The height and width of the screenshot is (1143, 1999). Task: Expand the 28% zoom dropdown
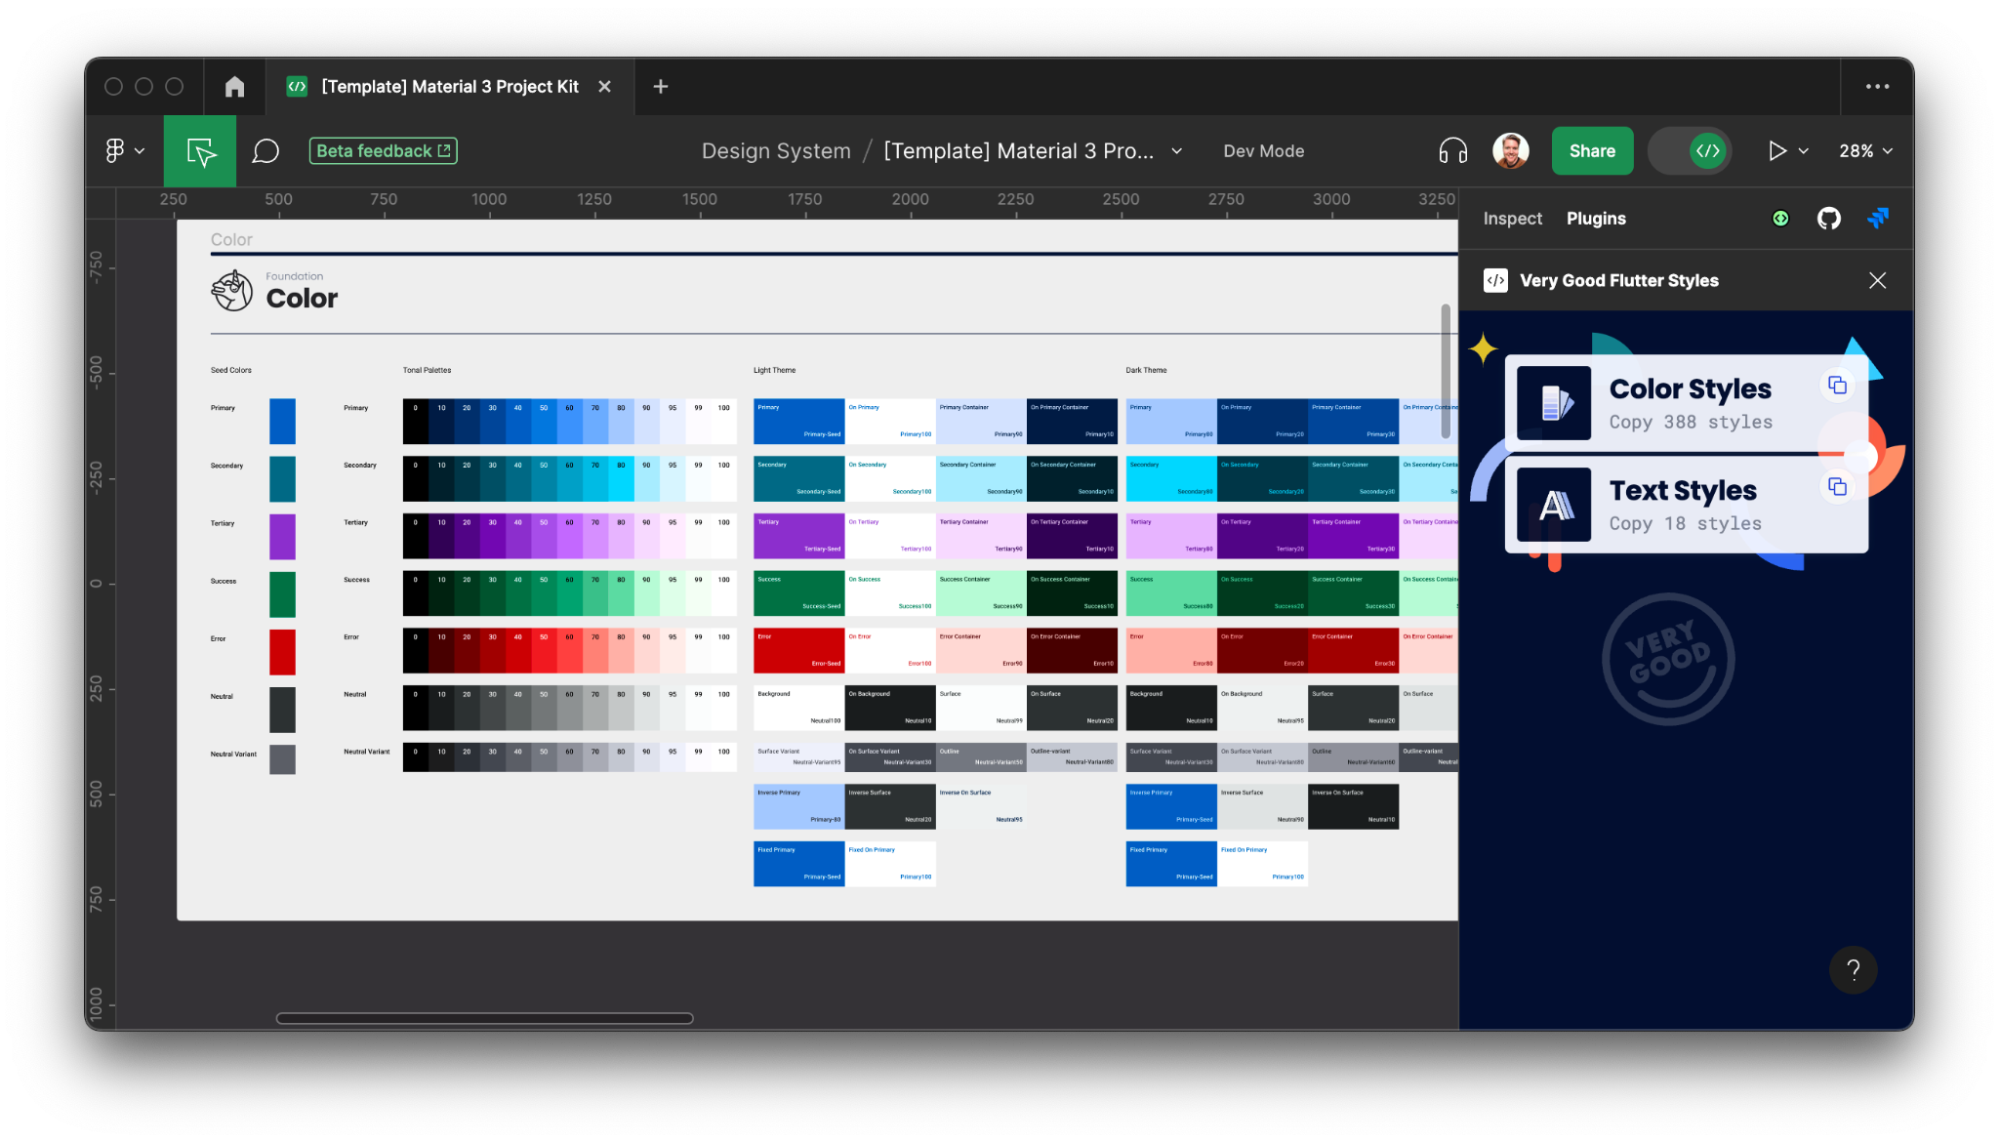(1866, 151)
